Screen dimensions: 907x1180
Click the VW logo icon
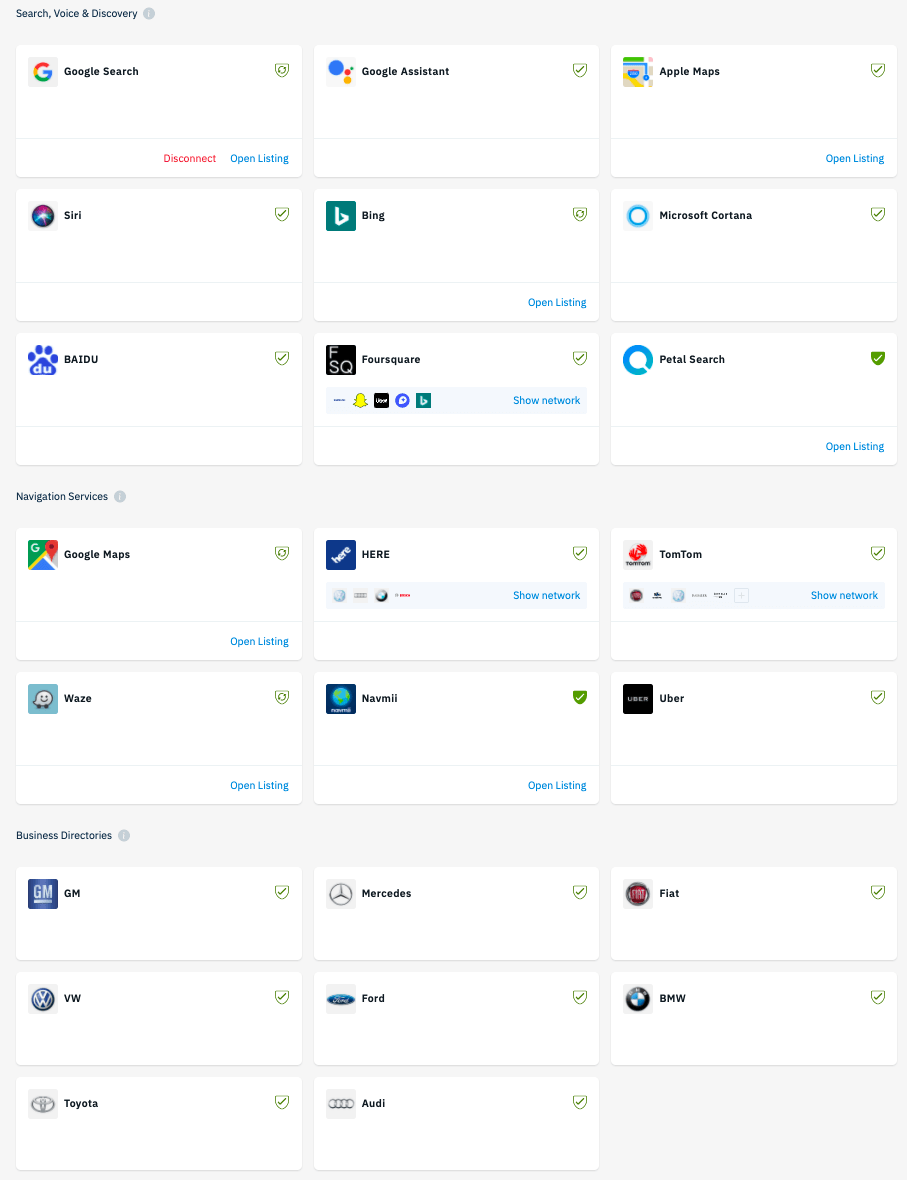[x=43, y=999]
